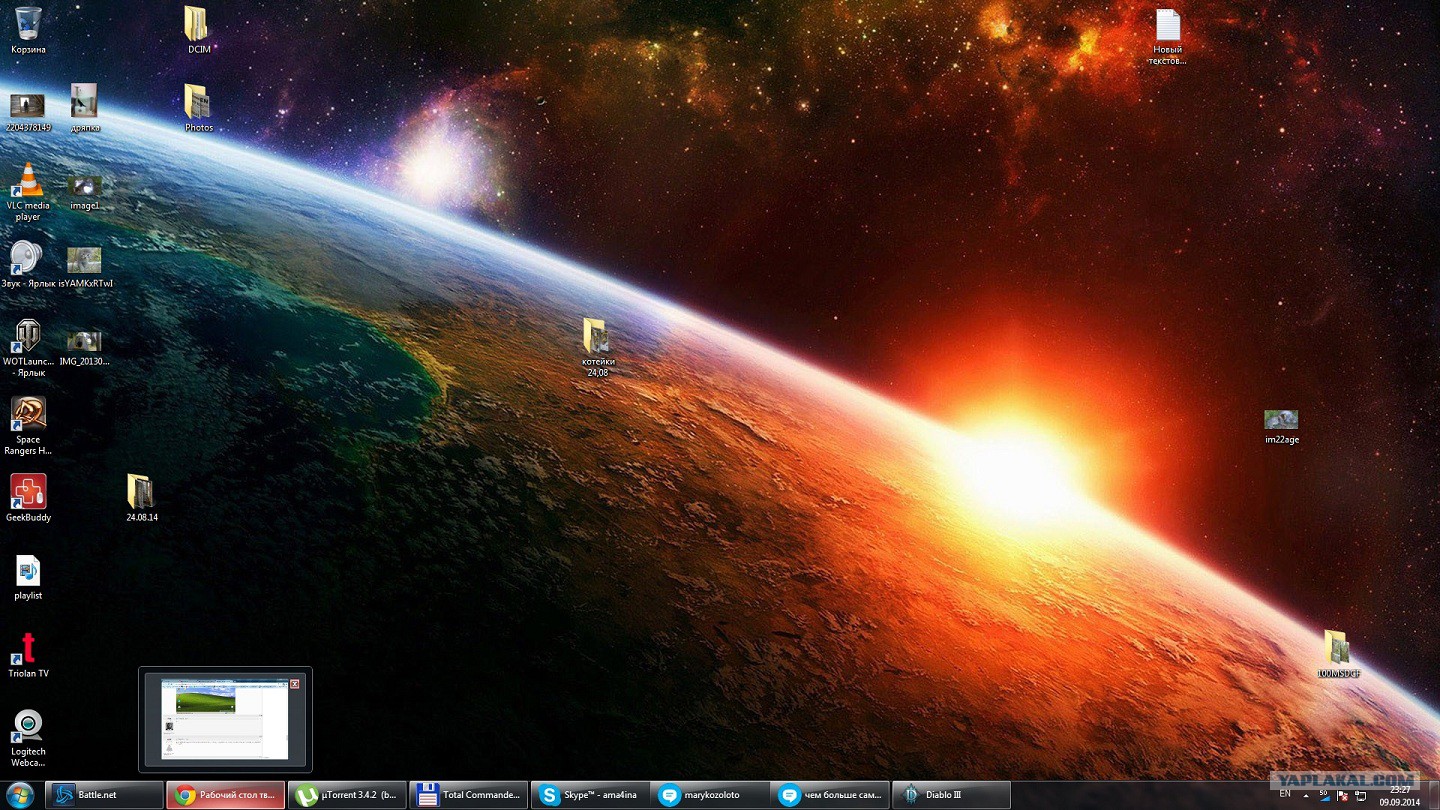Select the Новый текстовый document icon
This screenshot has width=1440, height=810.
tap(1168, 36)
